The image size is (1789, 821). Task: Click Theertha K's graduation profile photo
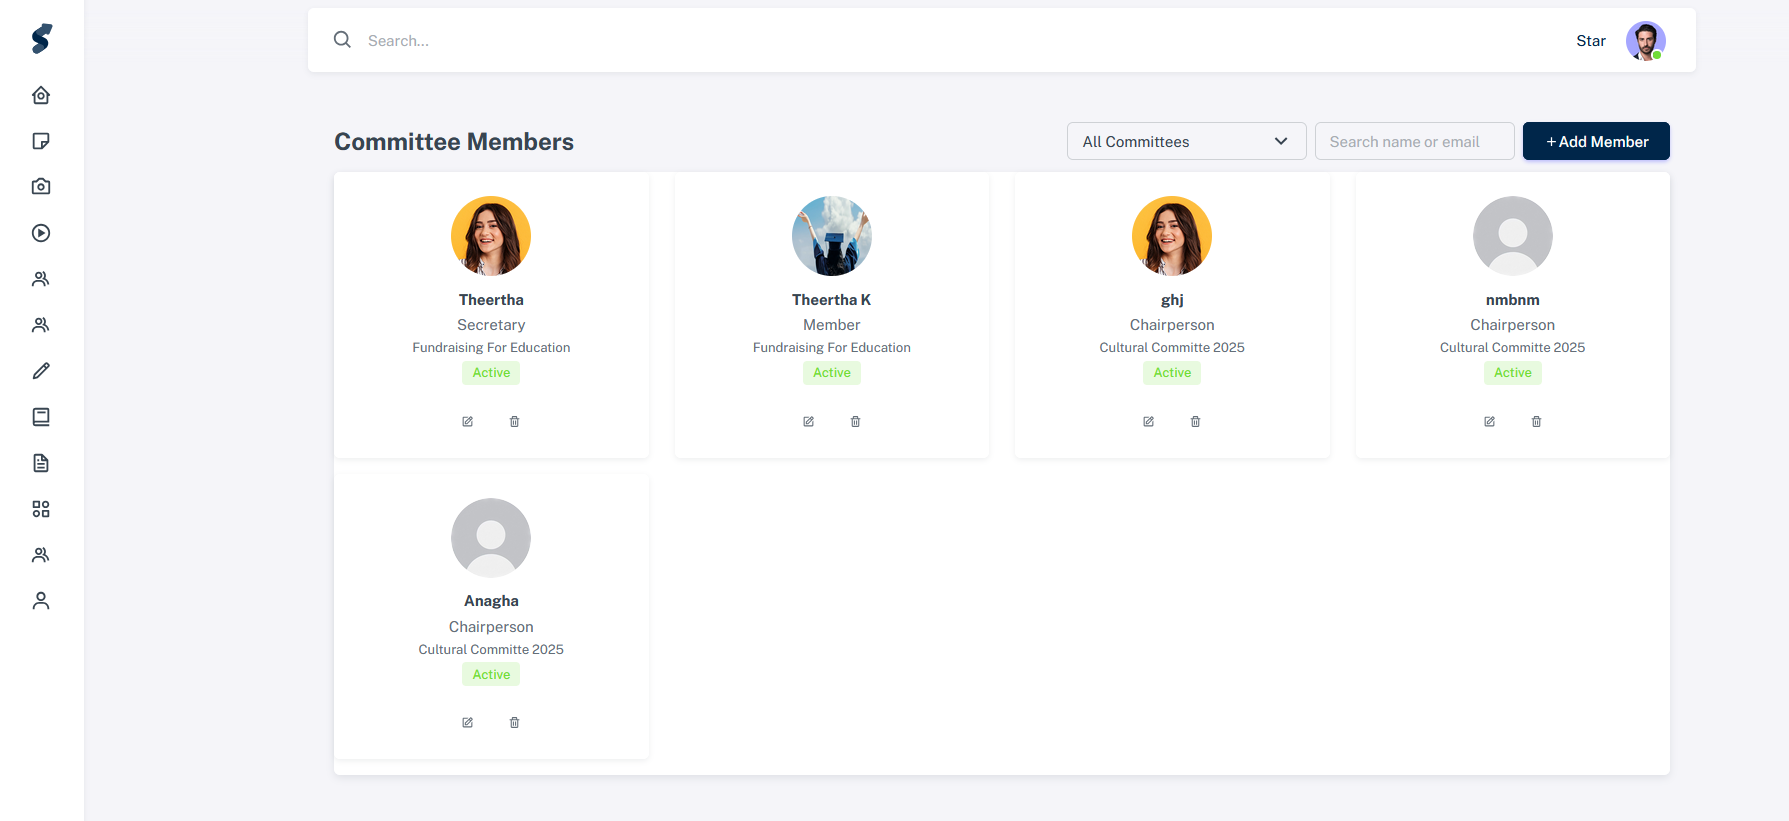(x=832, y=236)
